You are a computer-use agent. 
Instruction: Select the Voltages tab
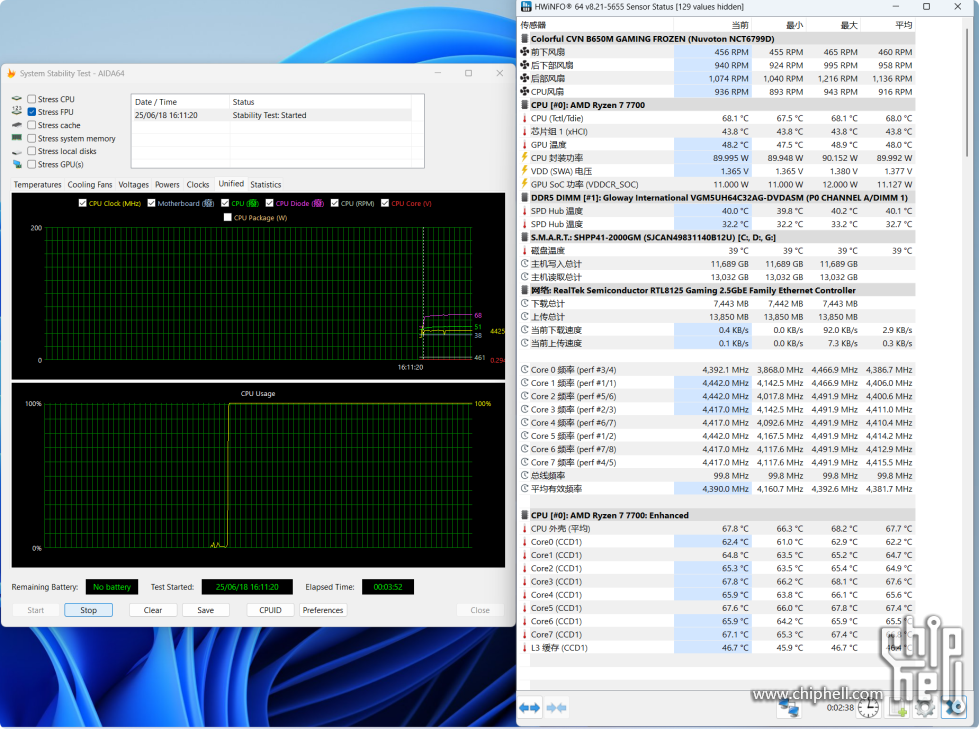point(134,185)
